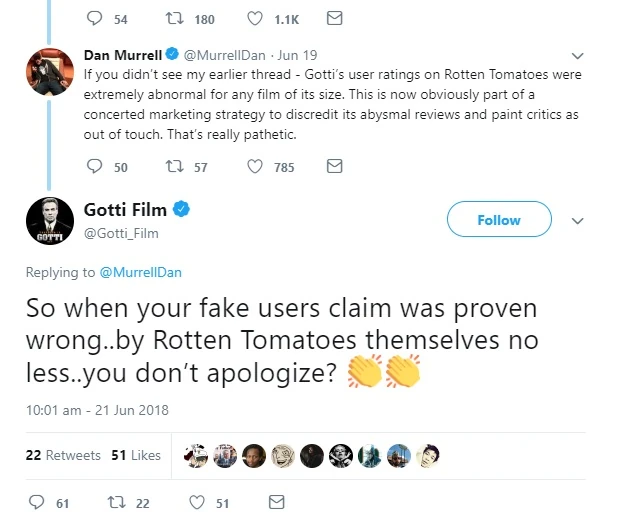This screenshot has width=619, height=527.
Task: Like the Gotti Film tweet
Action: point(197,503)
